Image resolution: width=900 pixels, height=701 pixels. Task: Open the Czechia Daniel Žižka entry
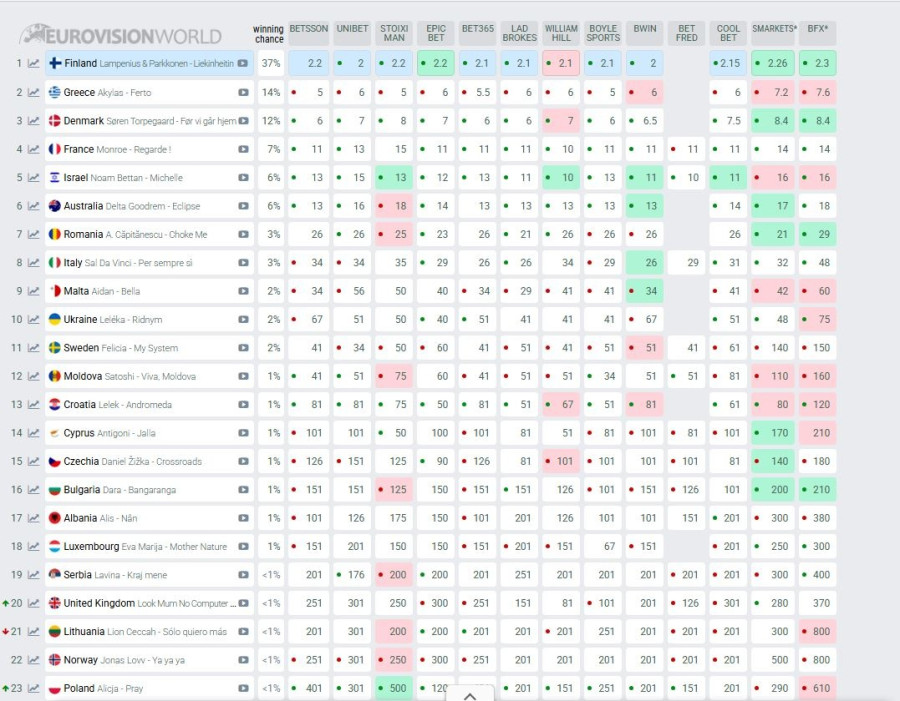pyautogui.click(x=149, y=462)
